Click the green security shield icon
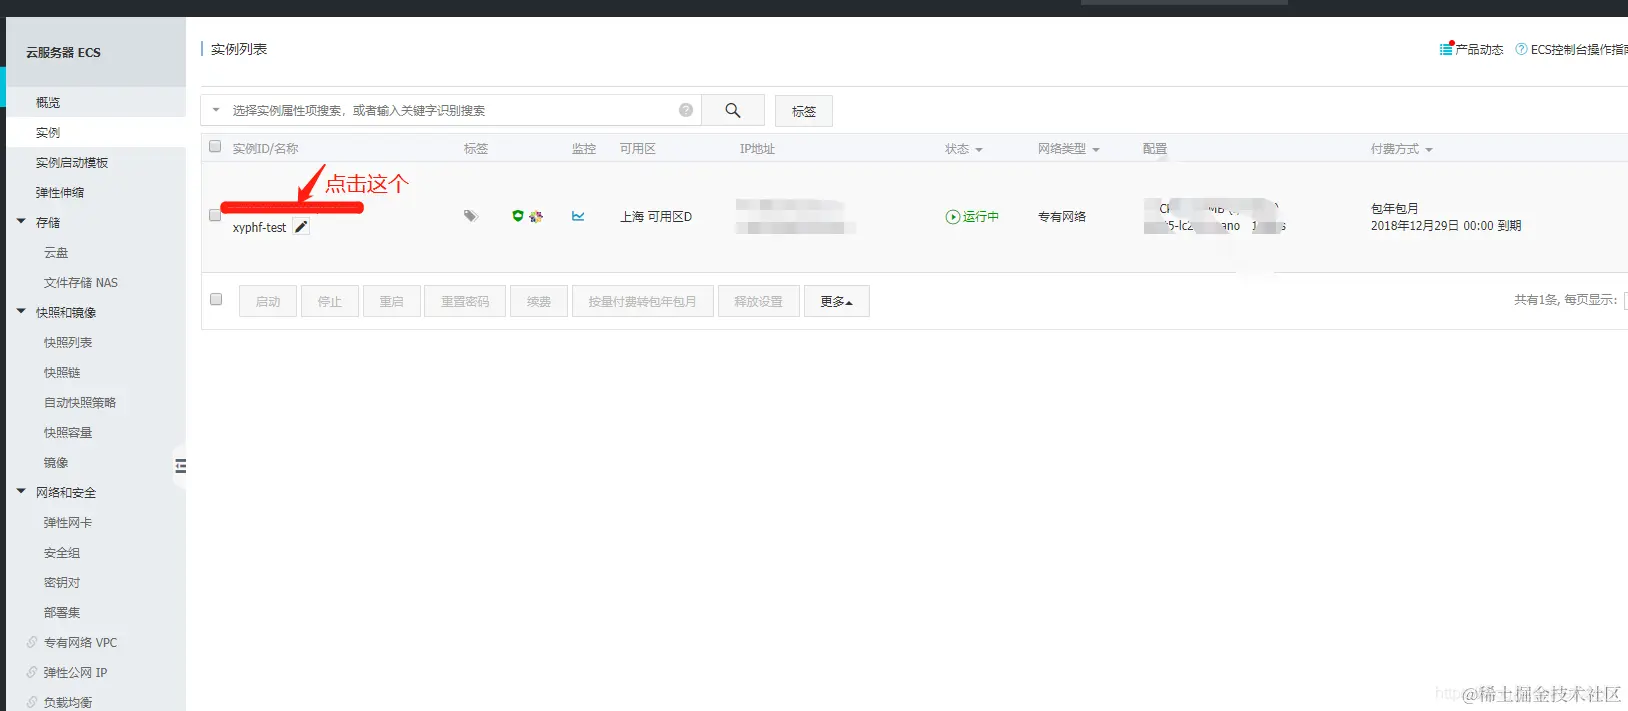This screenshot has height=711, width=1628. [518, 216]
